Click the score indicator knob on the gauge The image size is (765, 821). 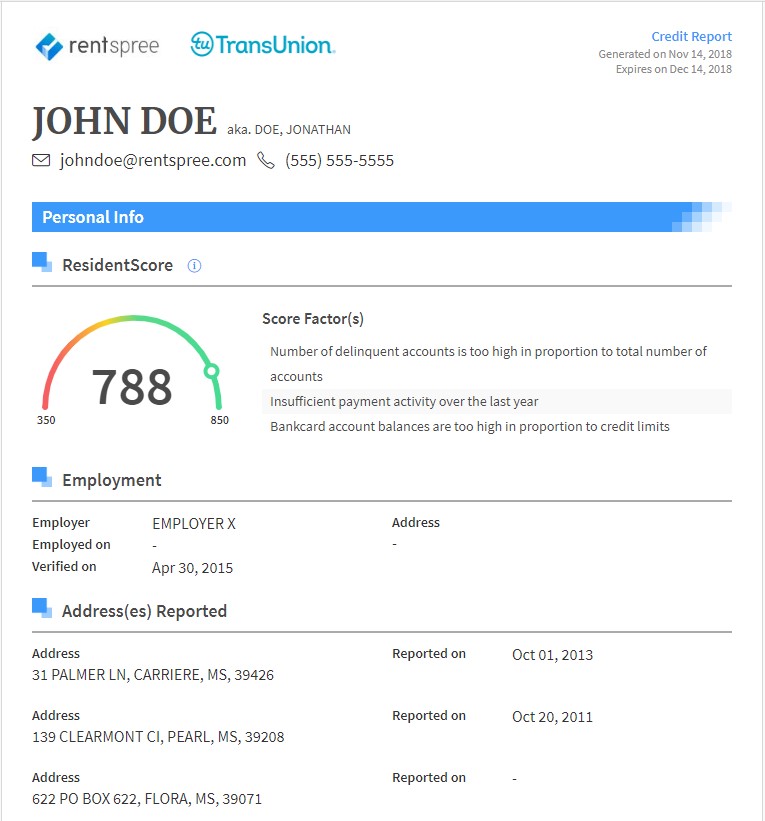(x=212, y=371)
